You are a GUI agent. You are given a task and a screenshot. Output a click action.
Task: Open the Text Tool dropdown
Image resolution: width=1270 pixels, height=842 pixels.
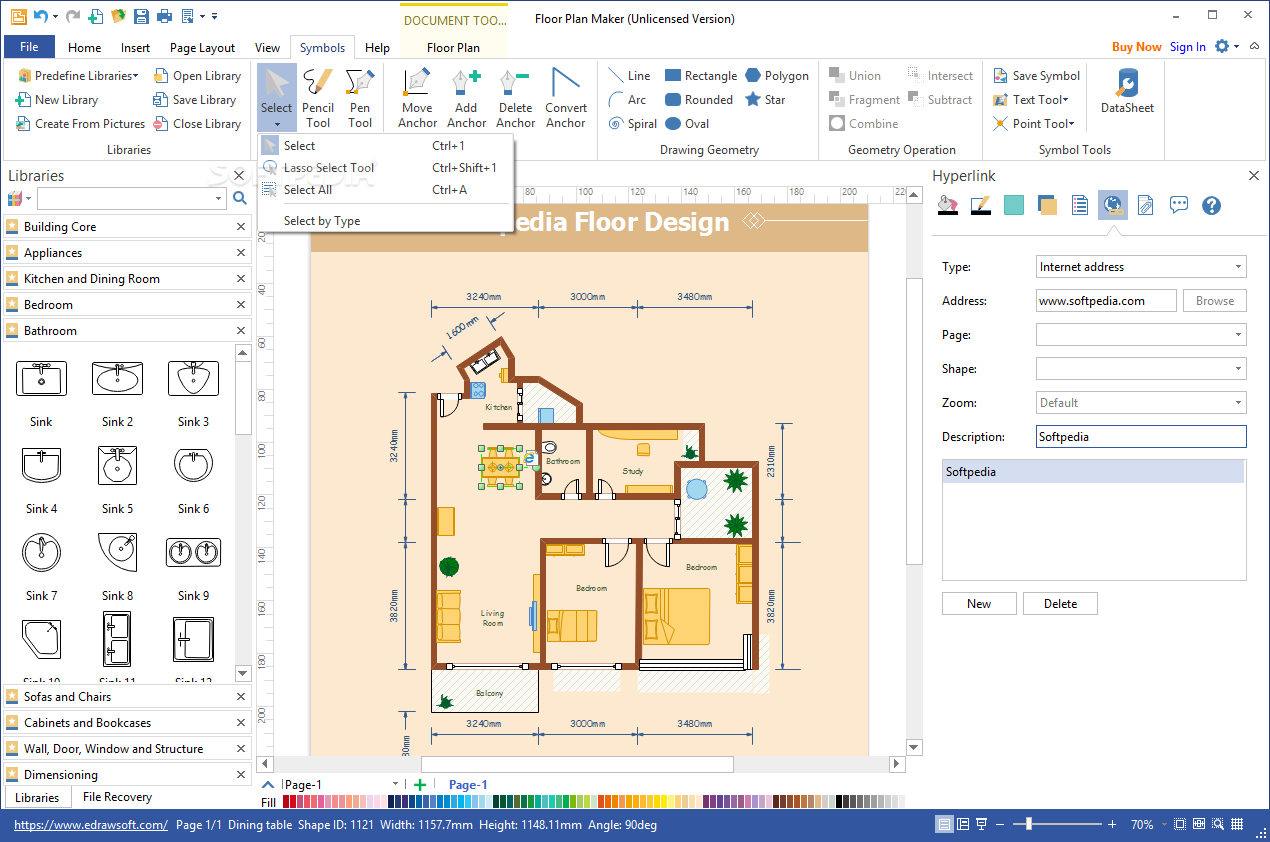pos(1031,100)
